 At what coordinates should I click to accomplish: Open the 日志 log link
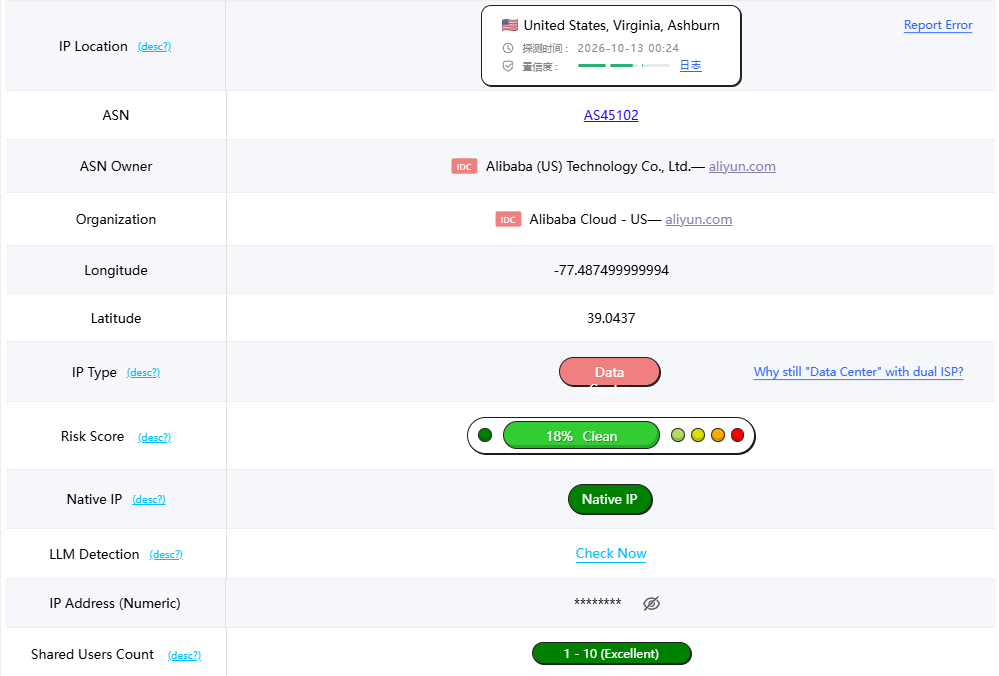click(x=691, y=66)
